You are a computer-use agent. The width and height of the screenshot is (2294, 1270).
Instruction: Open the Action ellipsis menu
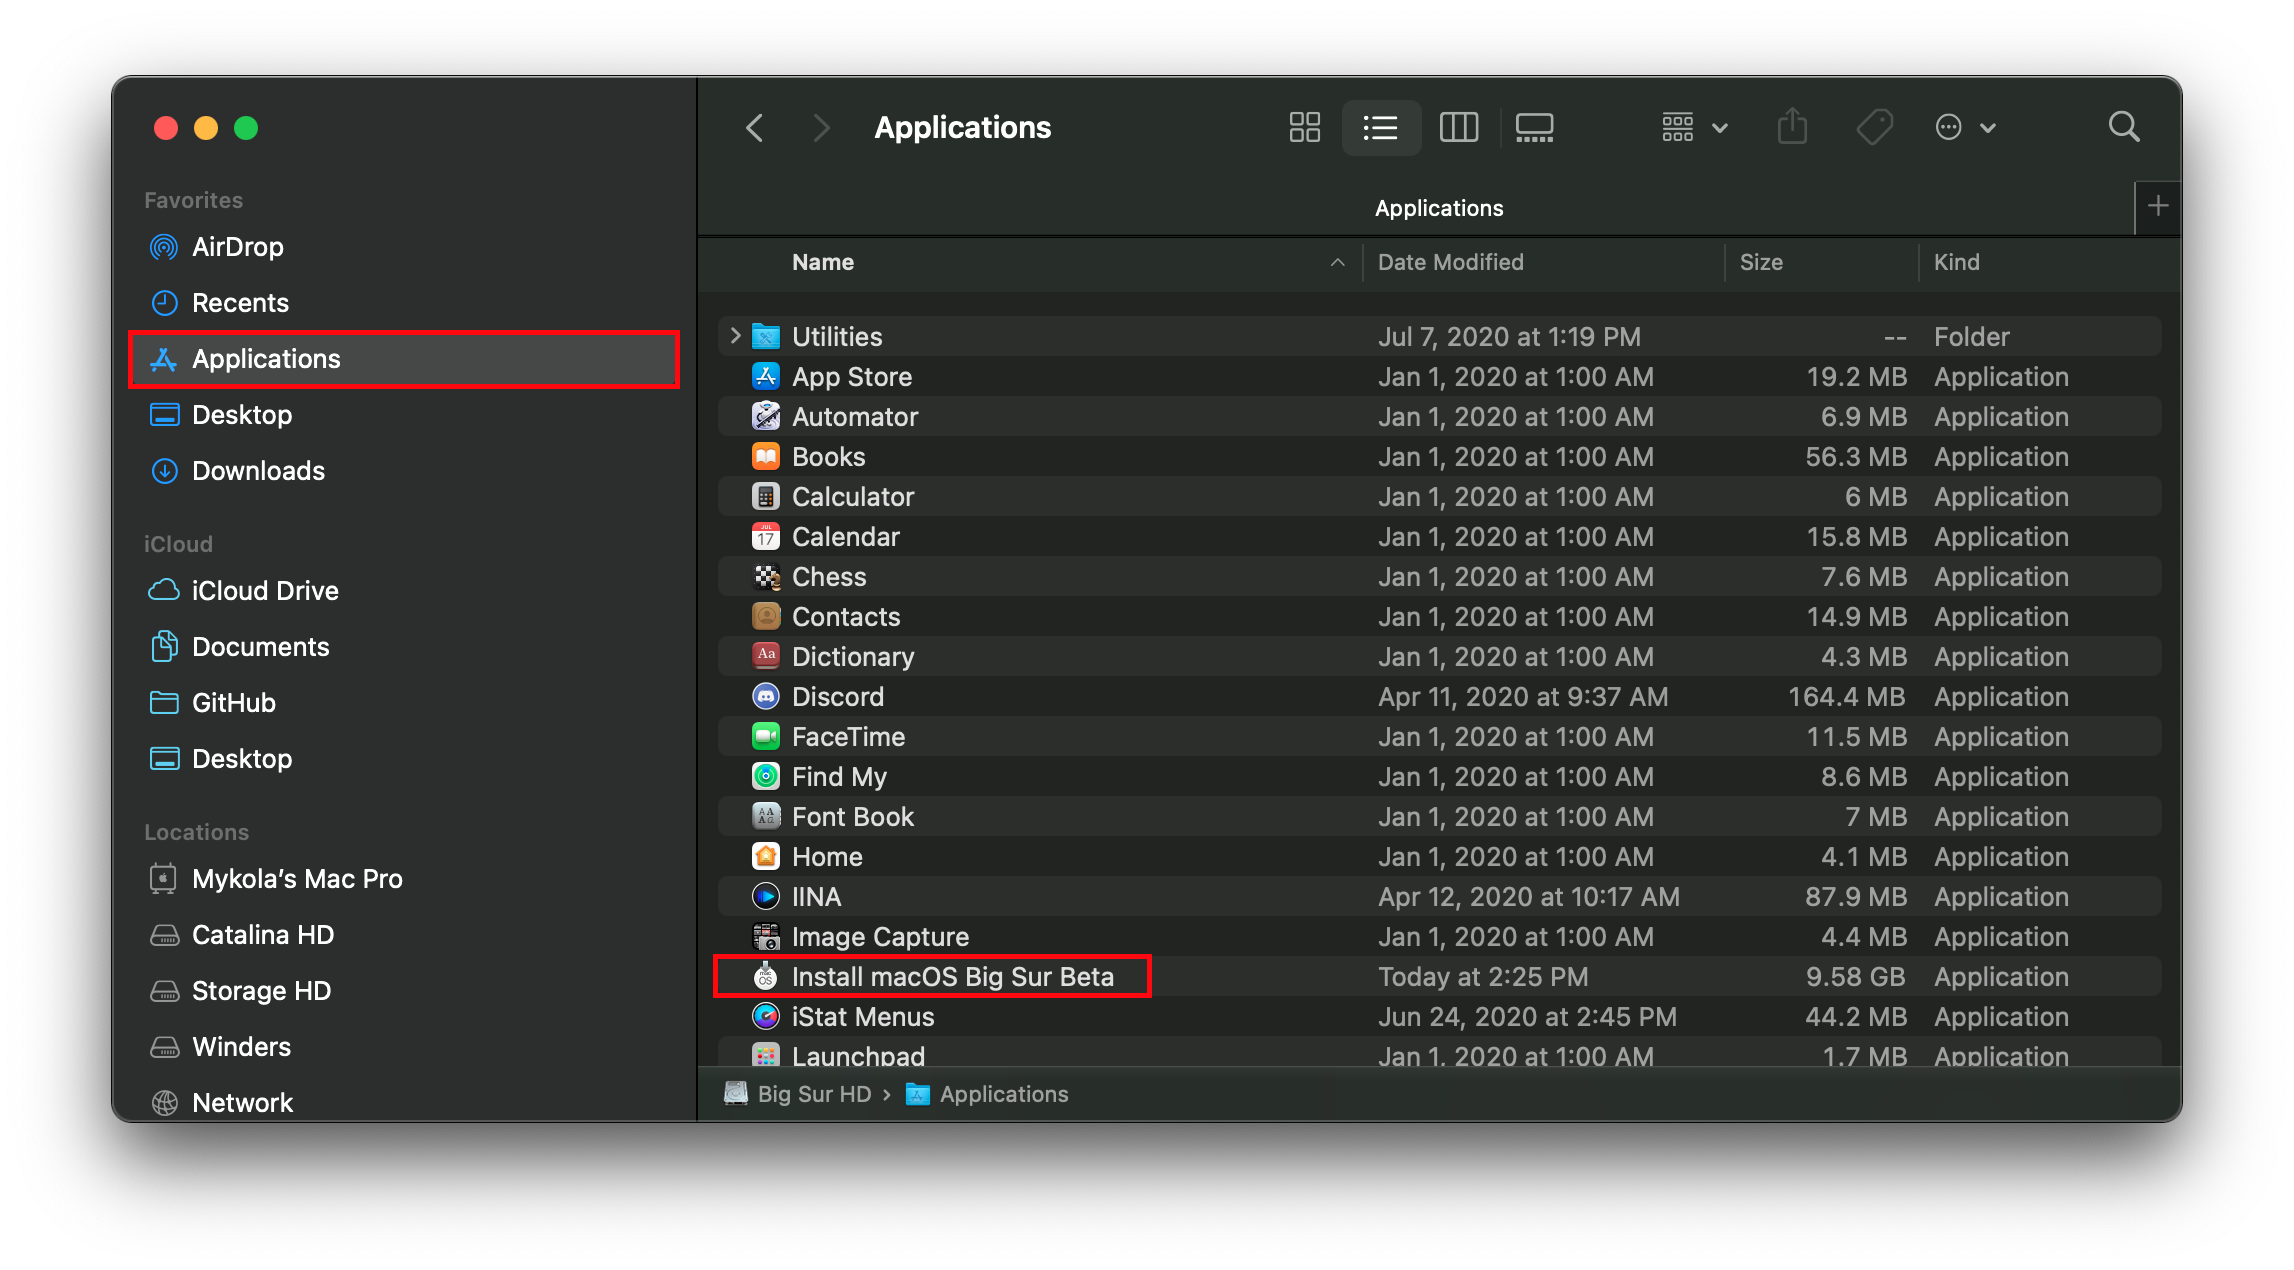pos(1965,128)
